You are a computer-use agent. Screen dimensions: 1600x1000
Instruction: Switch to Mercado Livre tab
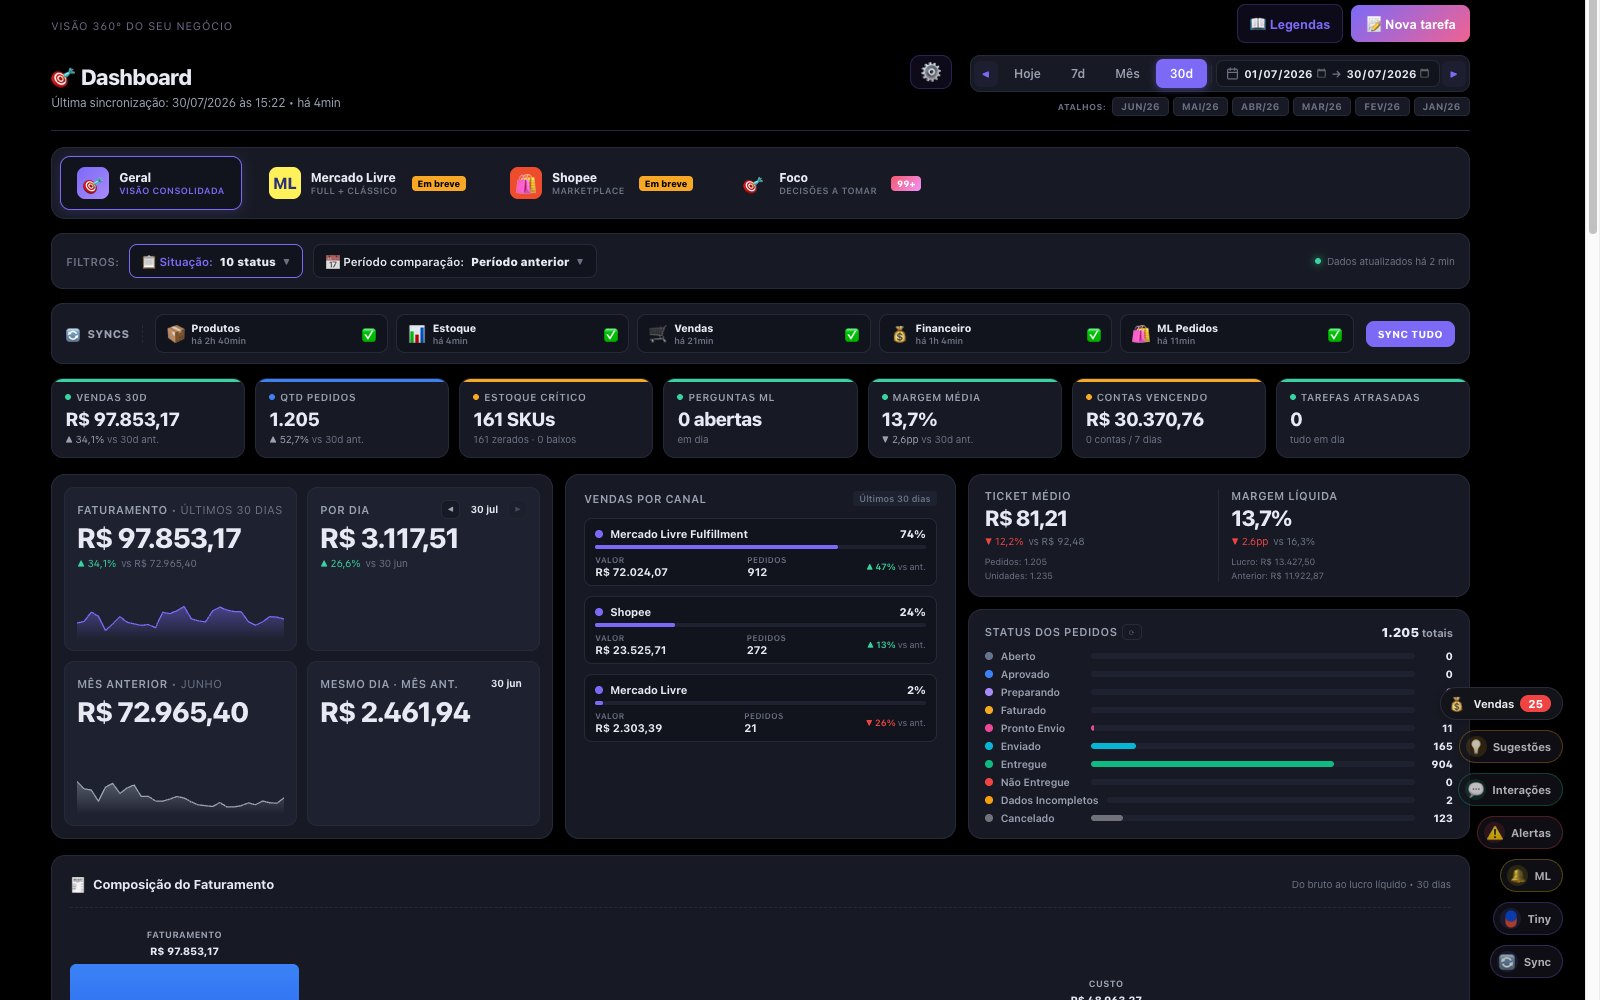368,183
